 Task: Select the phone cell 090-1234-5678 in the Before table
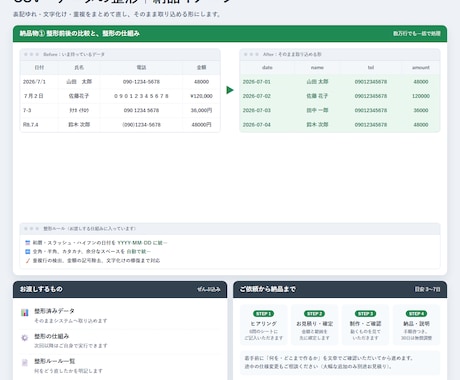pos(141,82)
